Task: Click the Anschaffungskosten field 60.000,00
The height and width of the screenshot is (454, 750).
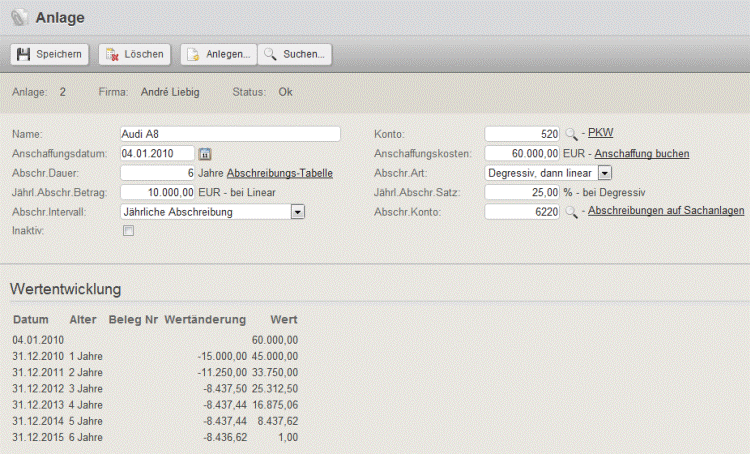Action: coord(522,154)
